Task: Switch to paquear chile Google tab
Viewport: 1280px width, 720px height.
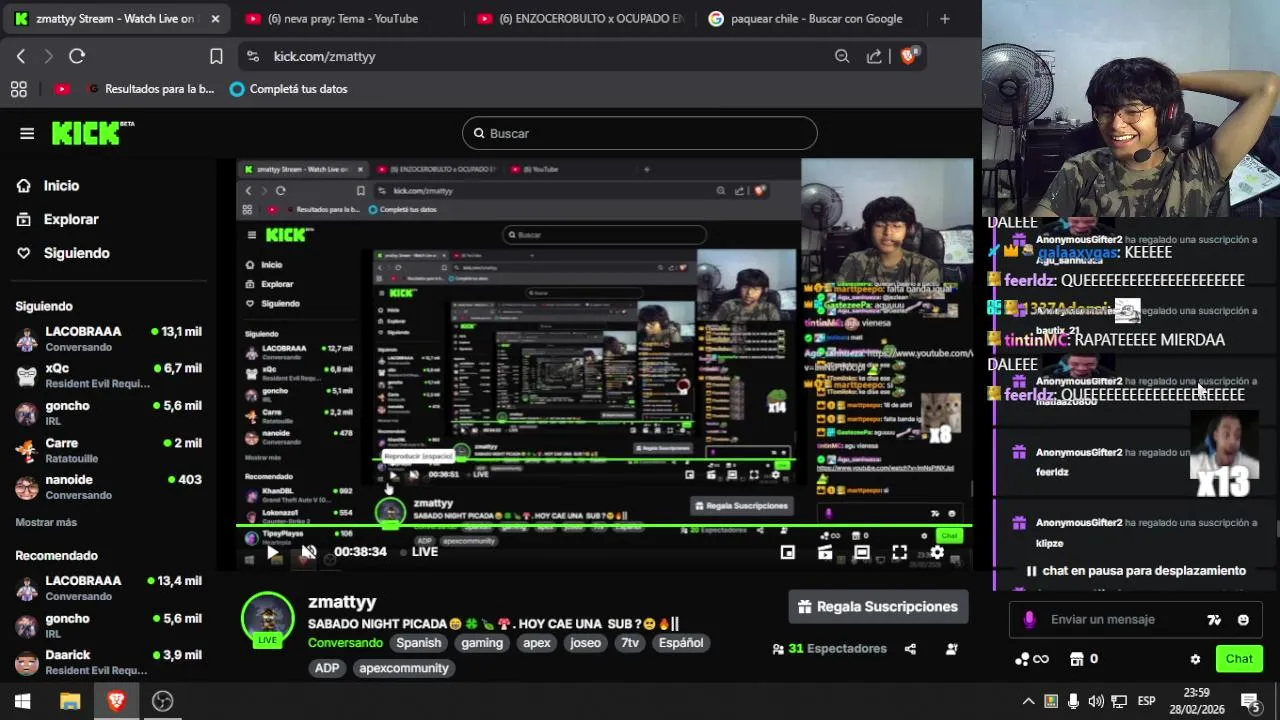Action: pyautogui.click(x=815, y=18)
